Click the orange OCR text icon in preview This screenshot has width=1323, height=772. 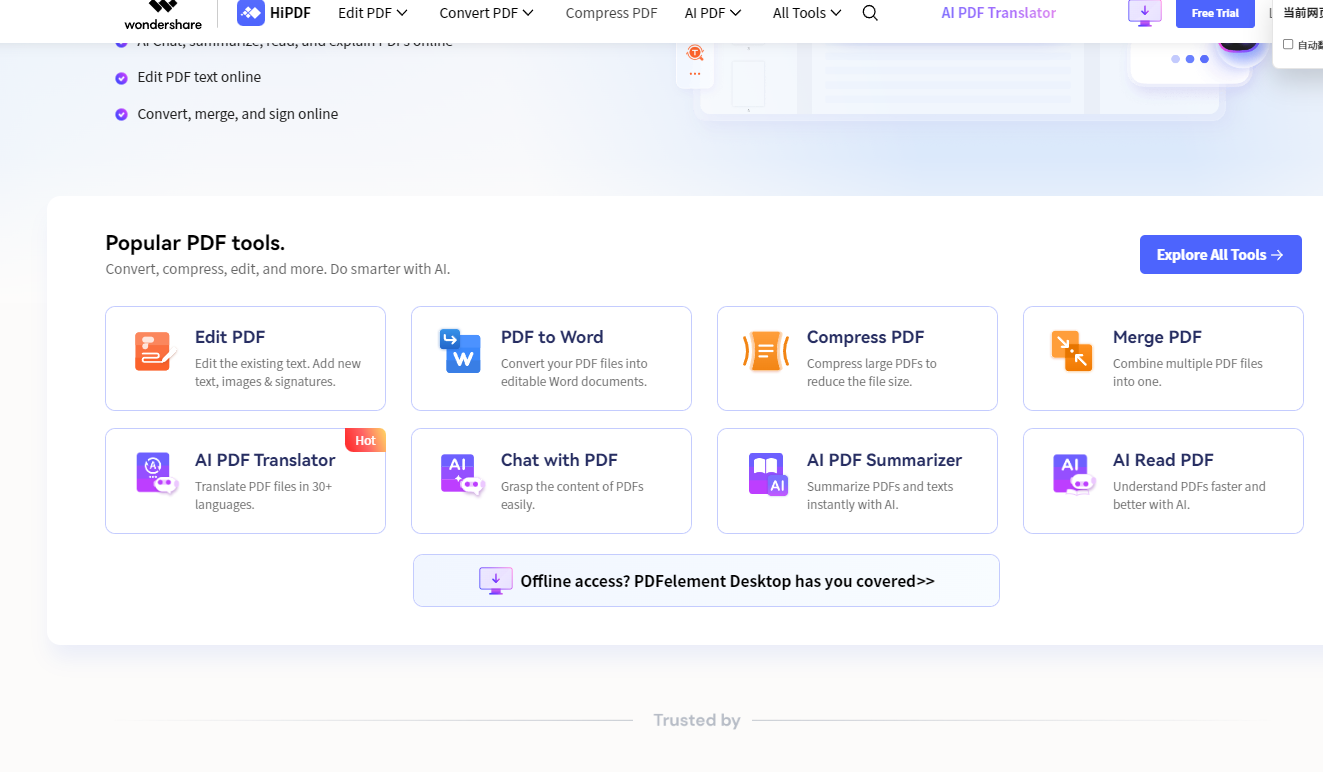(695, 52)
